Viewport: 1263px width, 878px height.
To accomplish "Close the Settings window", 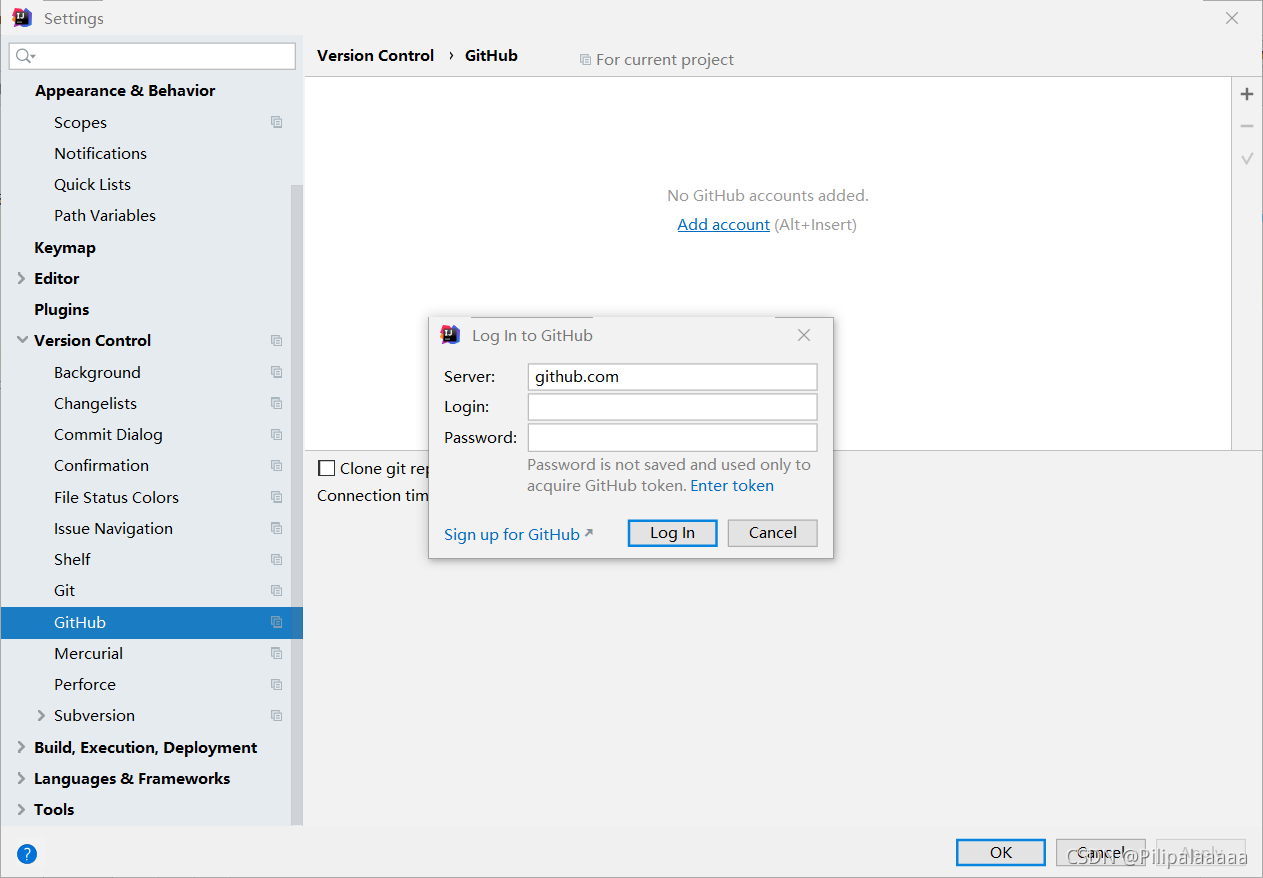I will [x=1232, y=18].
